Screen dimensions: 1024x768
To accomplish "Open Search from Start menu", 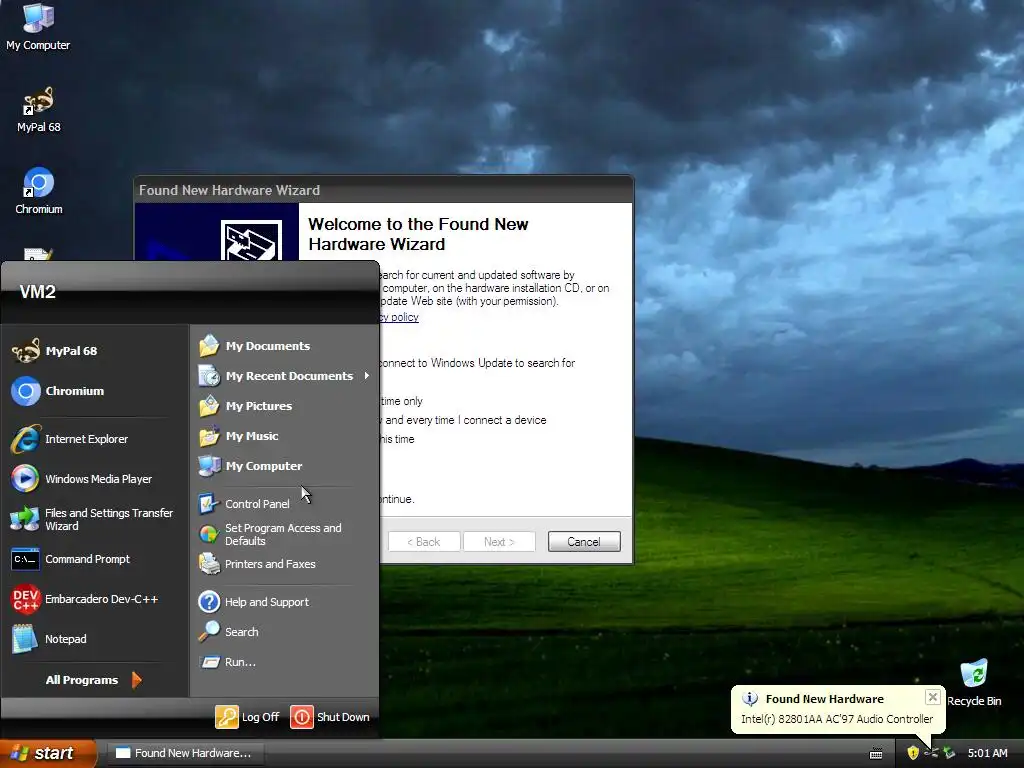I will pyautogui.click(x=284, y=632).
